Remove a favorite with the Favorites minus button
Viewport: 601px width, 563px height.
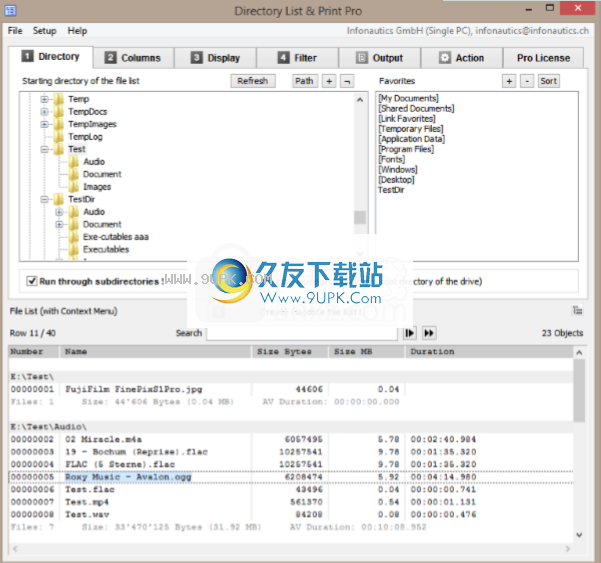[x=527, y=81]
